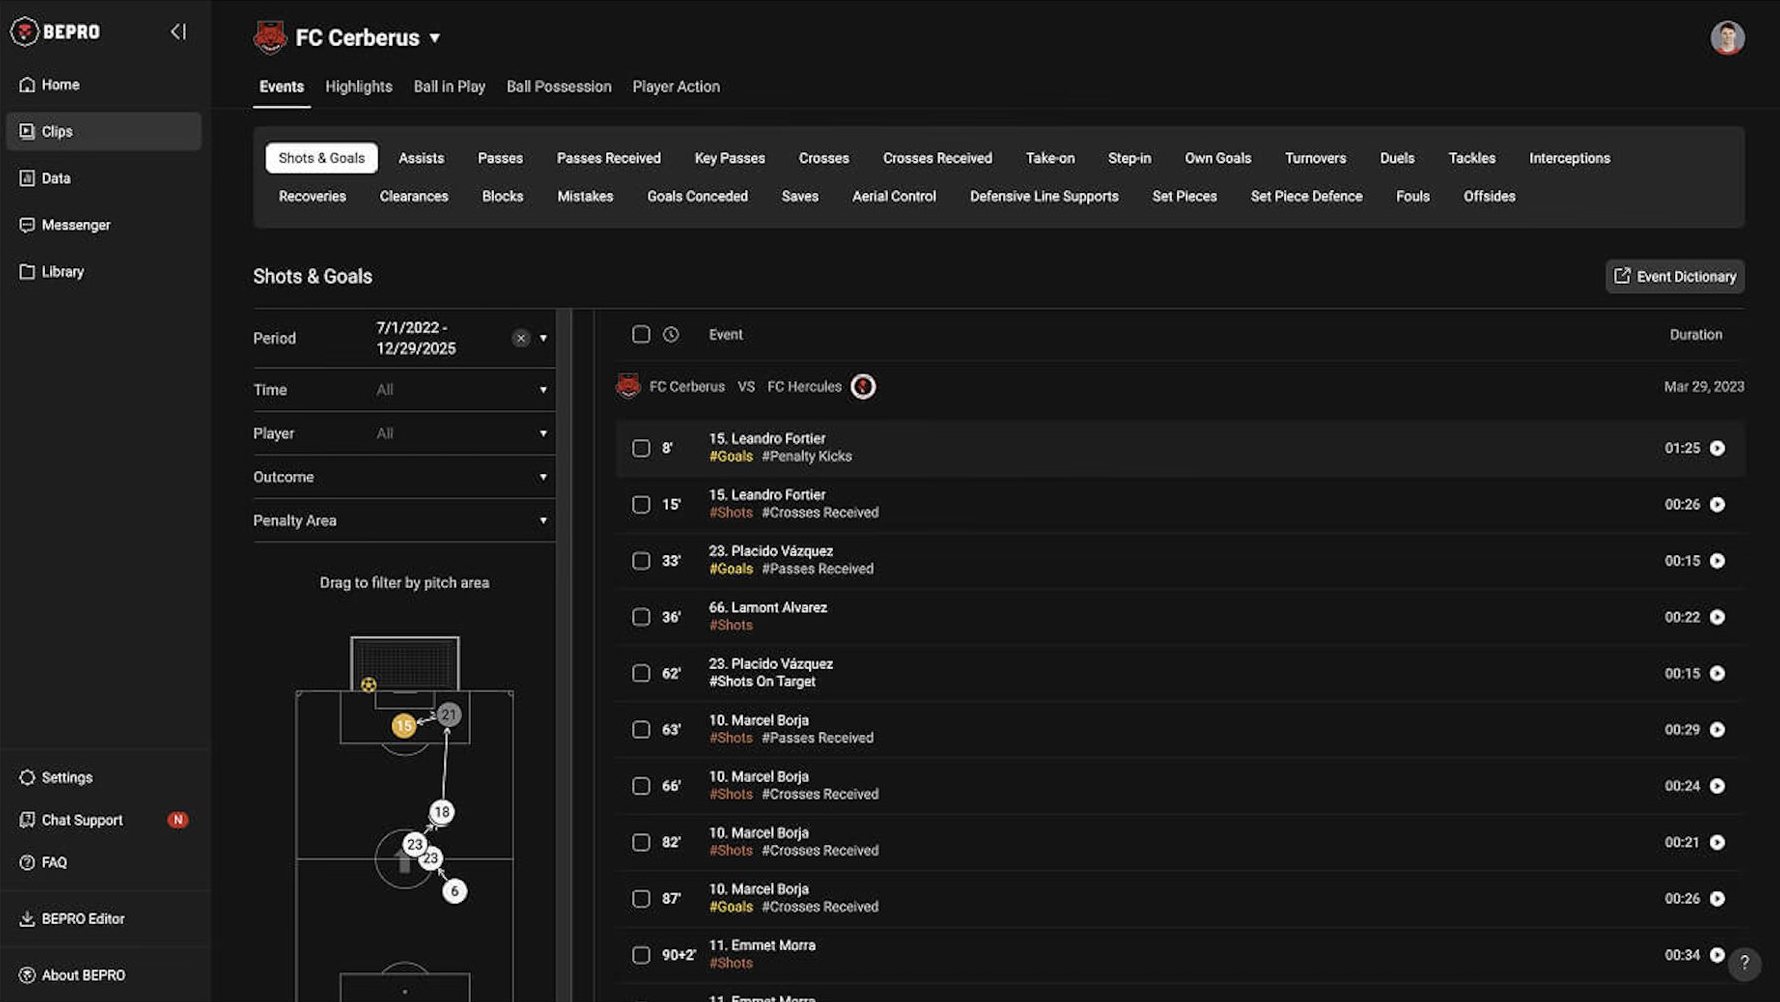This screenshot has width=1780, height=1002.
Task: Play the 36' Lamont Alvarez shot clip
Action: [1717, 617]
